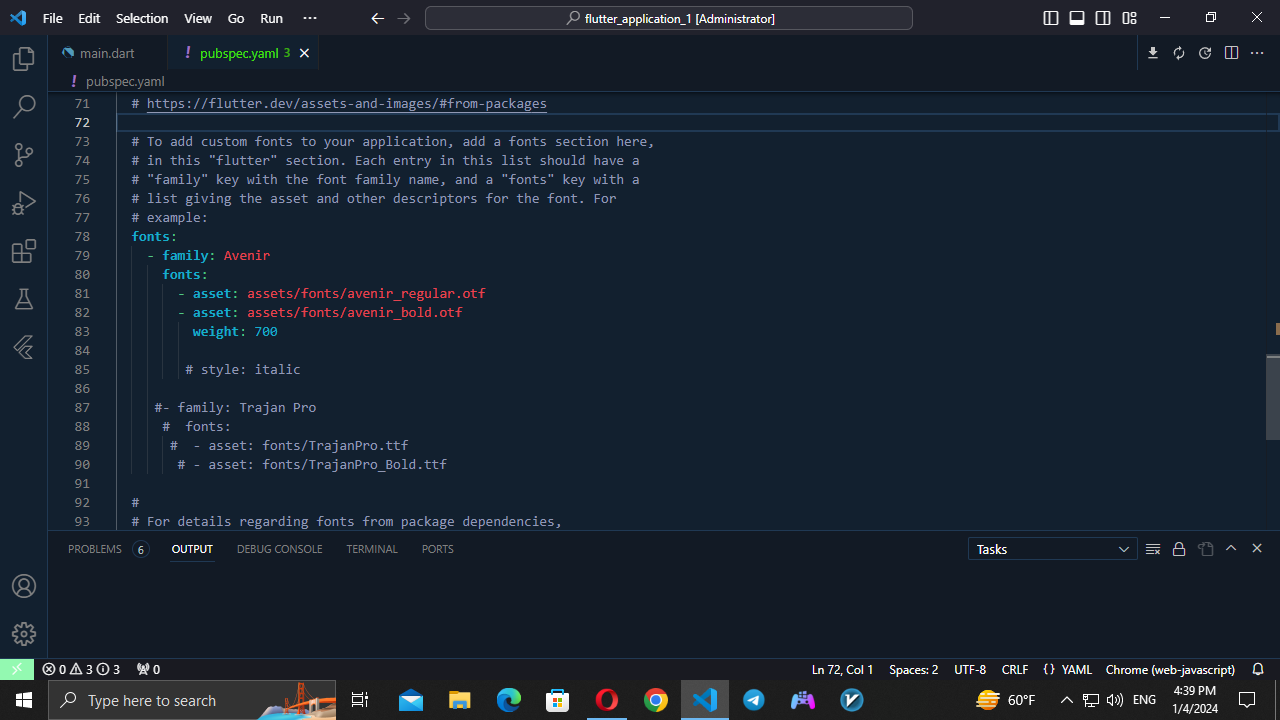The width and height of the screenshot is (1280, 720).
Task: Select the OUTPUT panel tab
Action: click(x=192, y=549)
